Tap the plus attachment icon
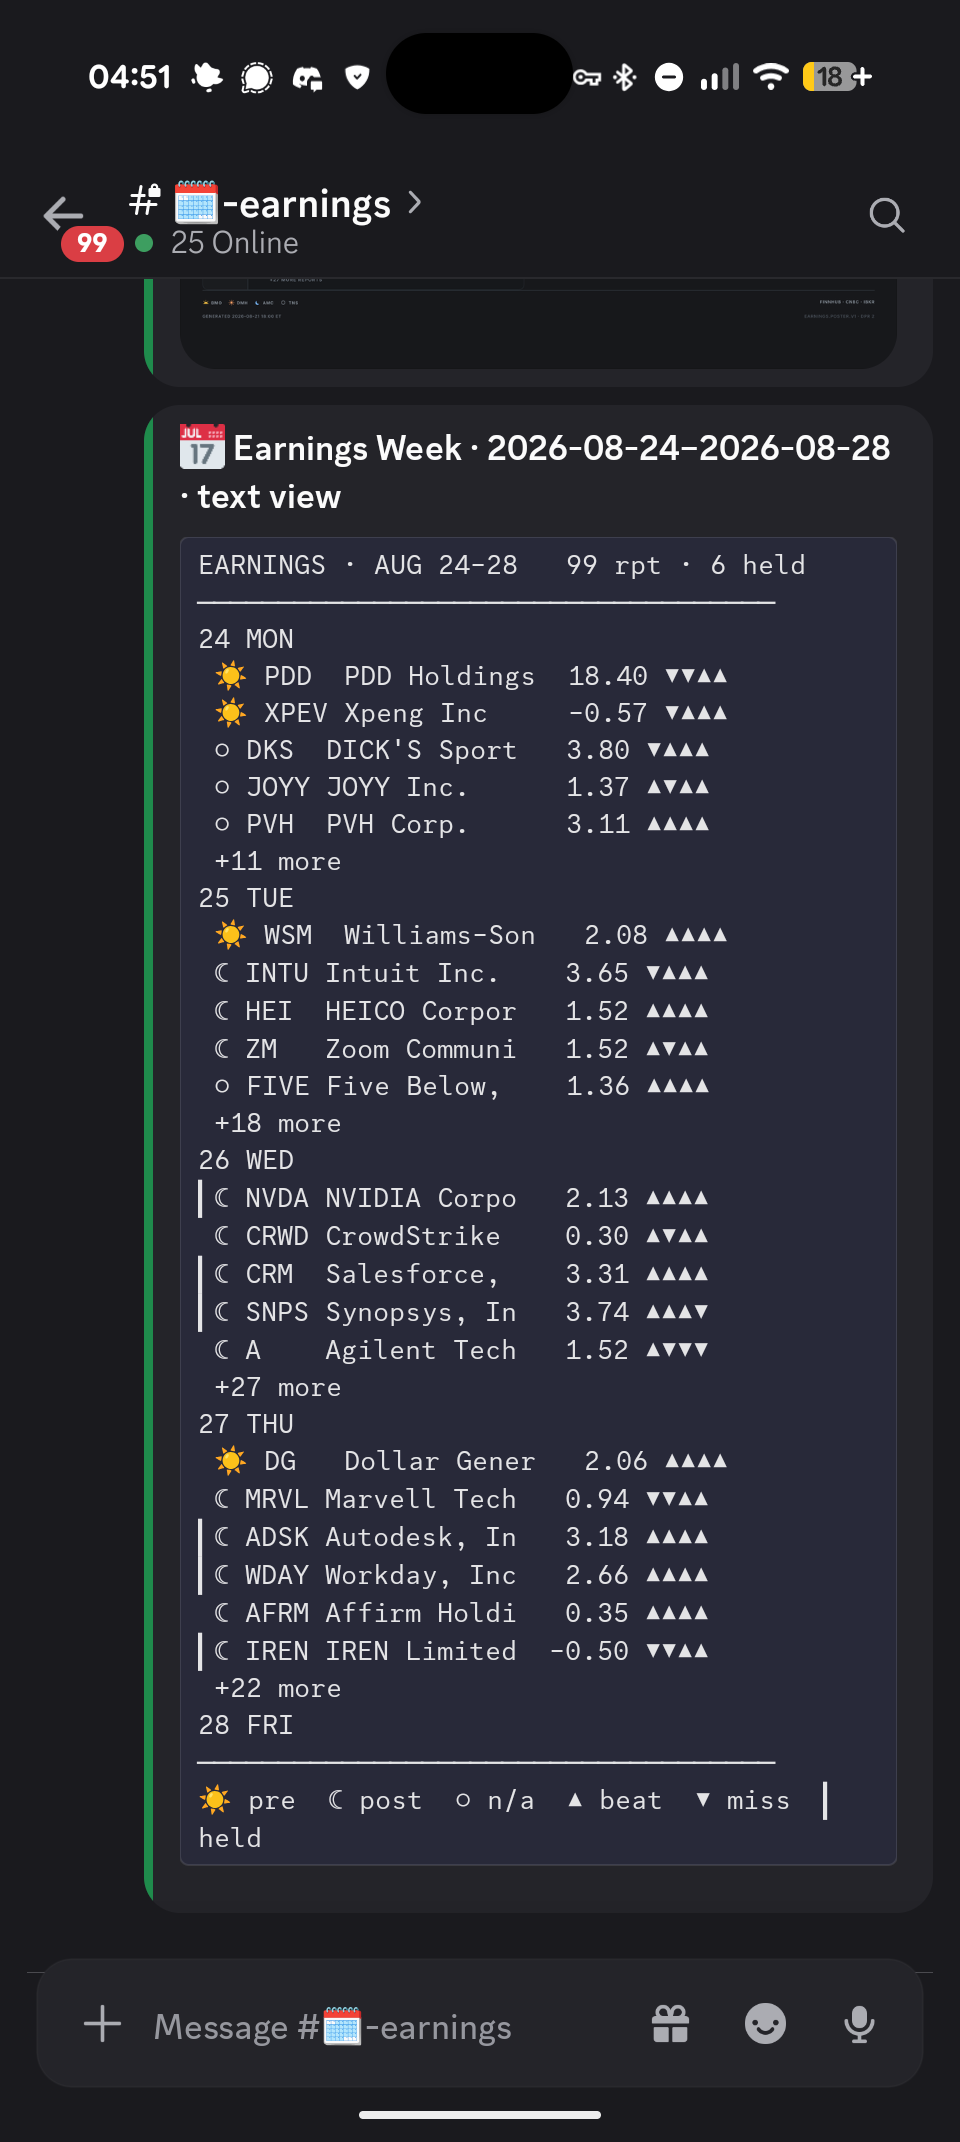960x2142 pixels. pos(102,2024)
